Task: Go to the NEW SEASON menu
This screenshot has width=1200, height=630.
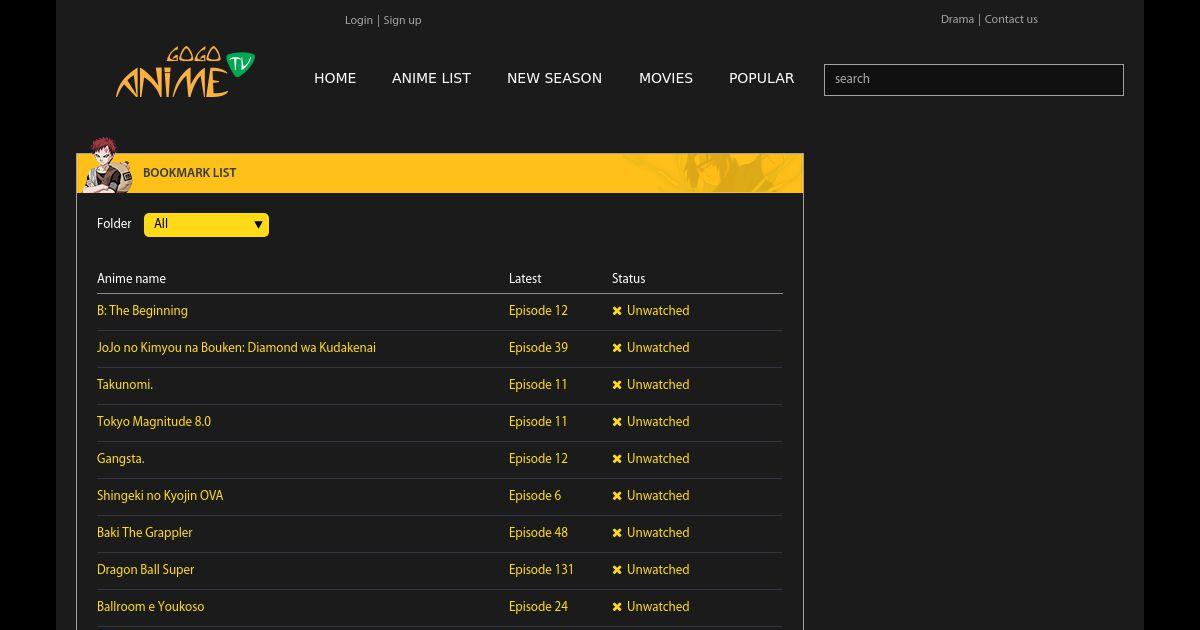Action: (x=554, y=78)
